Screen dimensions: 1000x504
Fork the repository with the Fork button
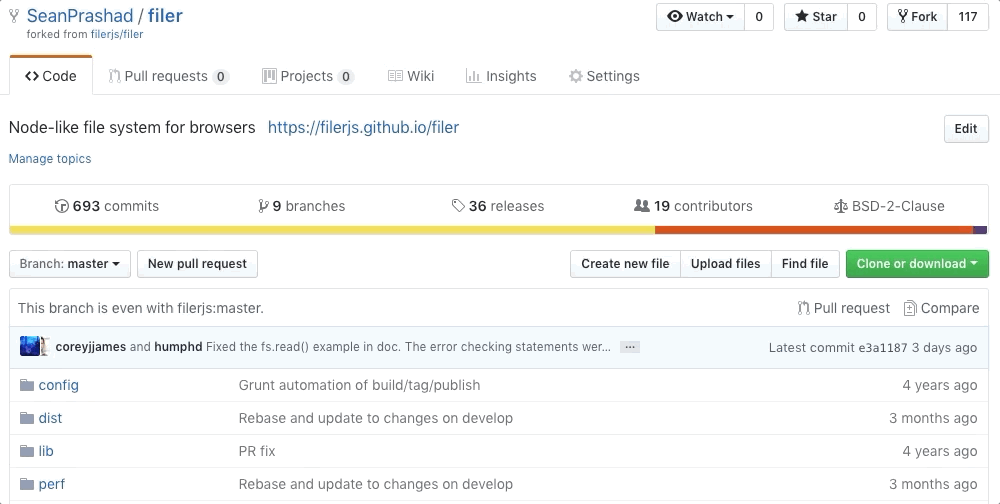coord(918,17)
